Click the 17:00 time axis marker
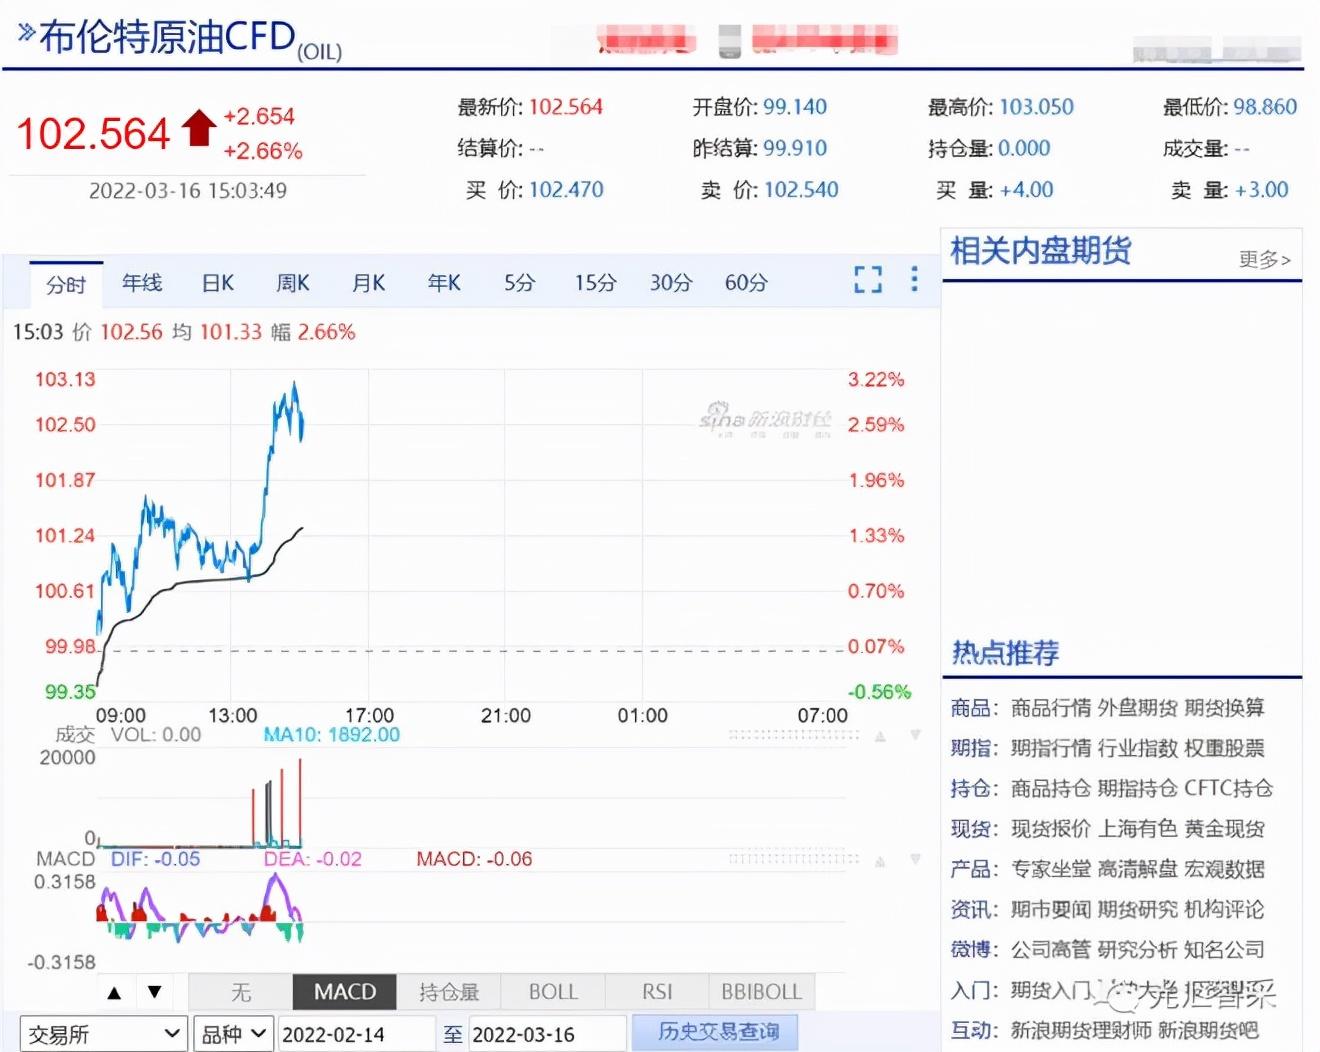Image resolution: width=1320 pixels, height=1052 pixels. [369, 716]
